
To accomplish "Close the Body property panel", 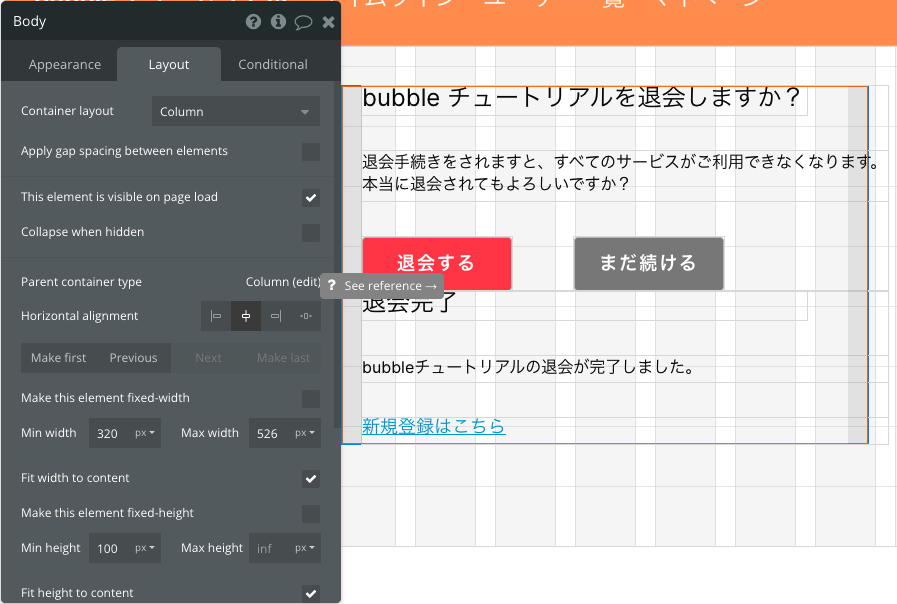I will click(328, 22).
